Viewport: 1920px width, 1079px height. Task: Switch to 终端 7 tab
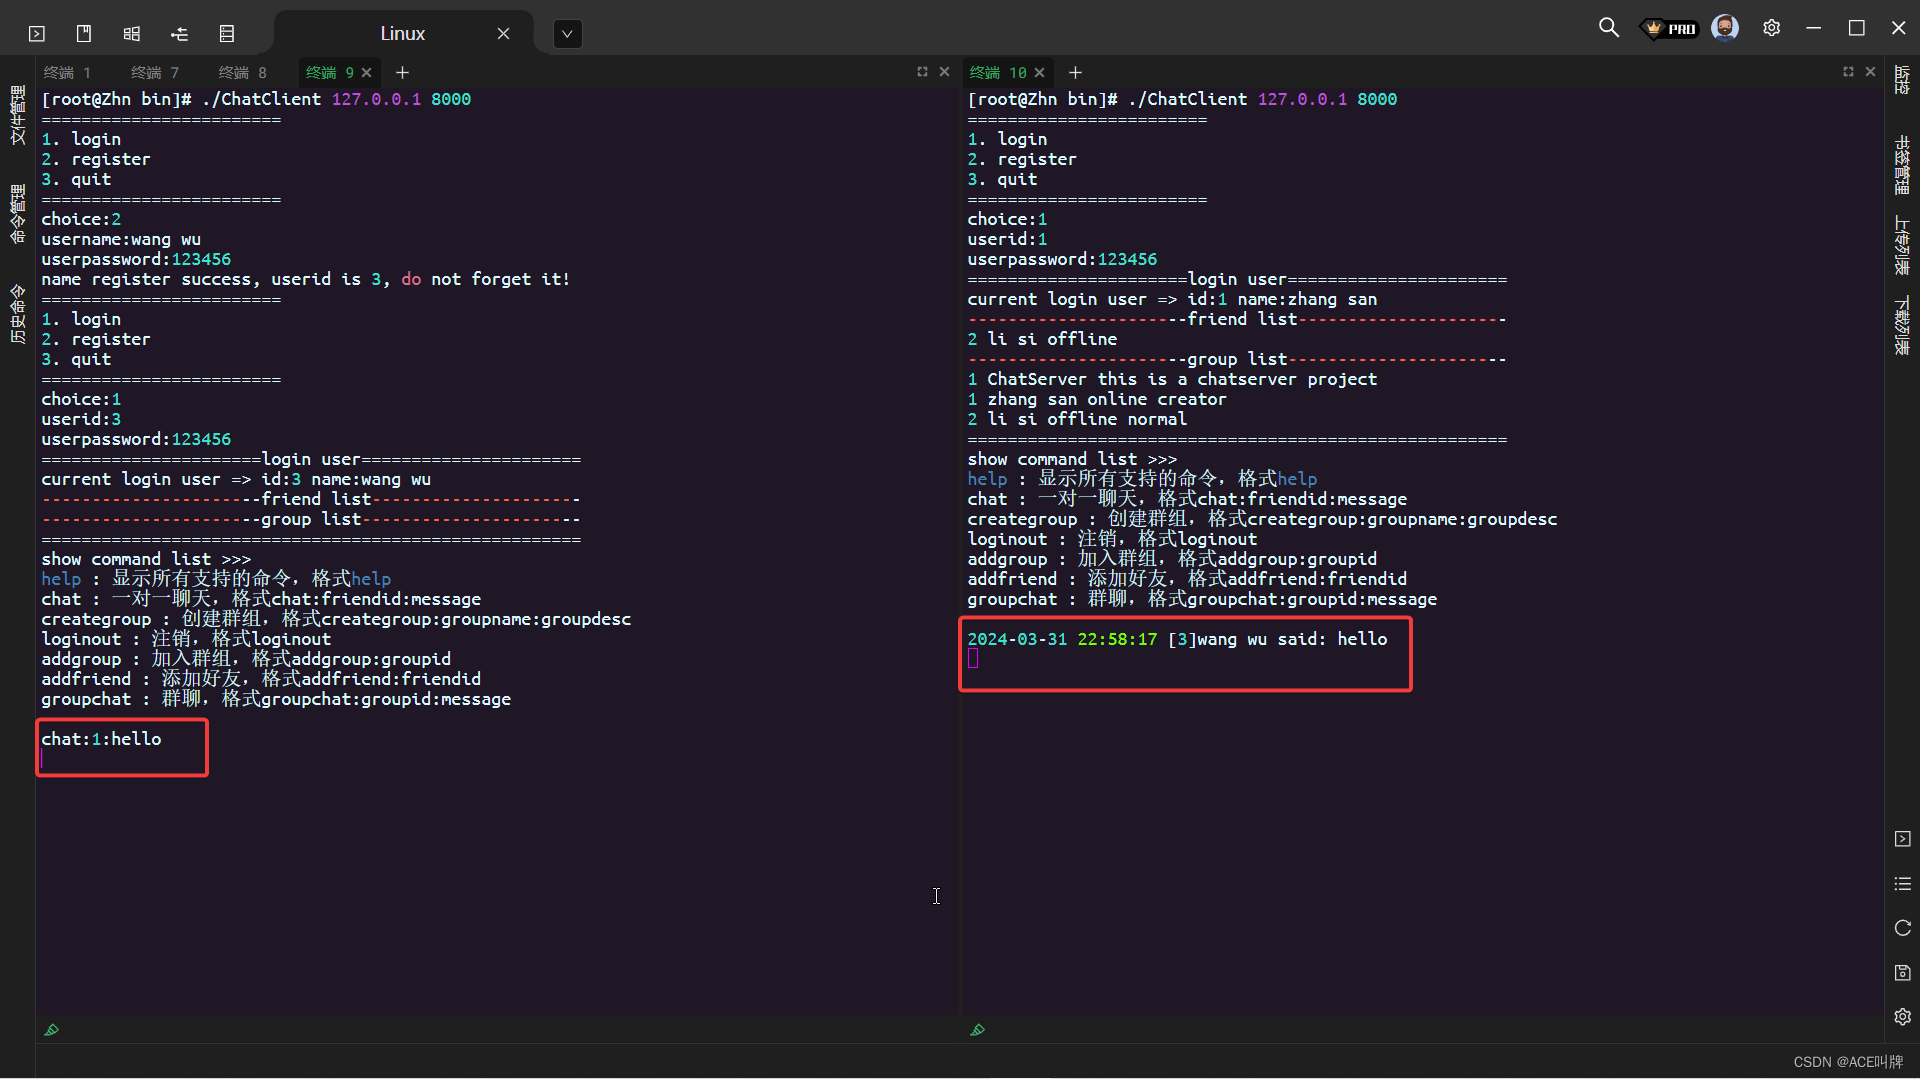click(154, 73)
